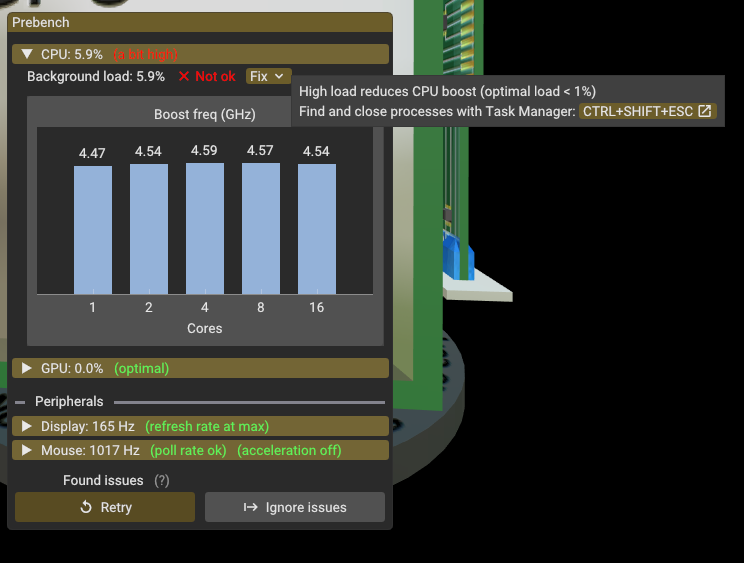Screen dimensions: 744x563
Task: Click the Found issues label
Action: click(103, 480)
